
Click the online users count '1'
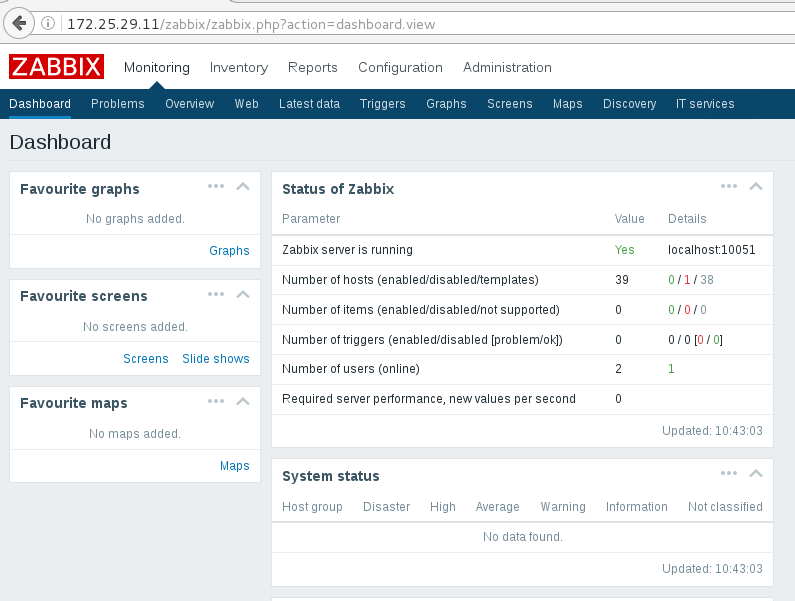click(671, 369)
